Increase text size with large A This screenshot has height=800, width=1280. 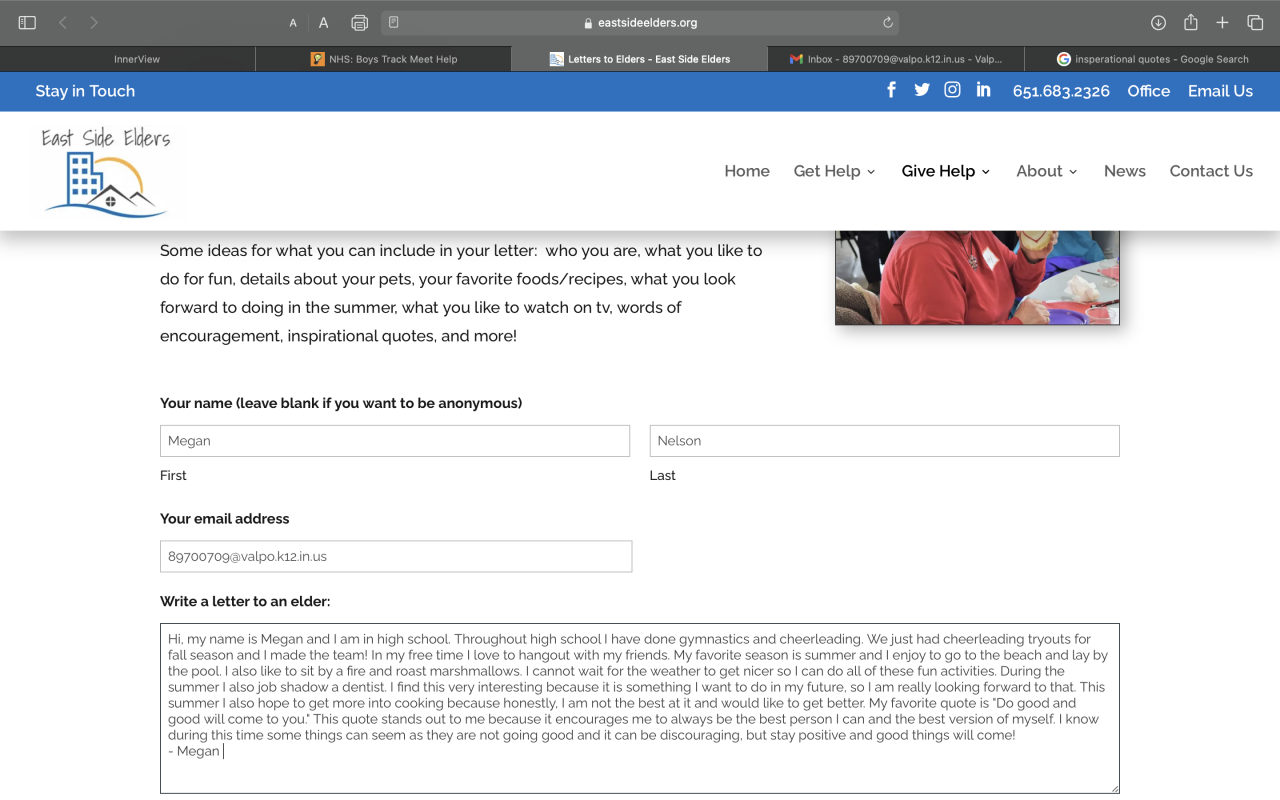(x=324, y=22)
